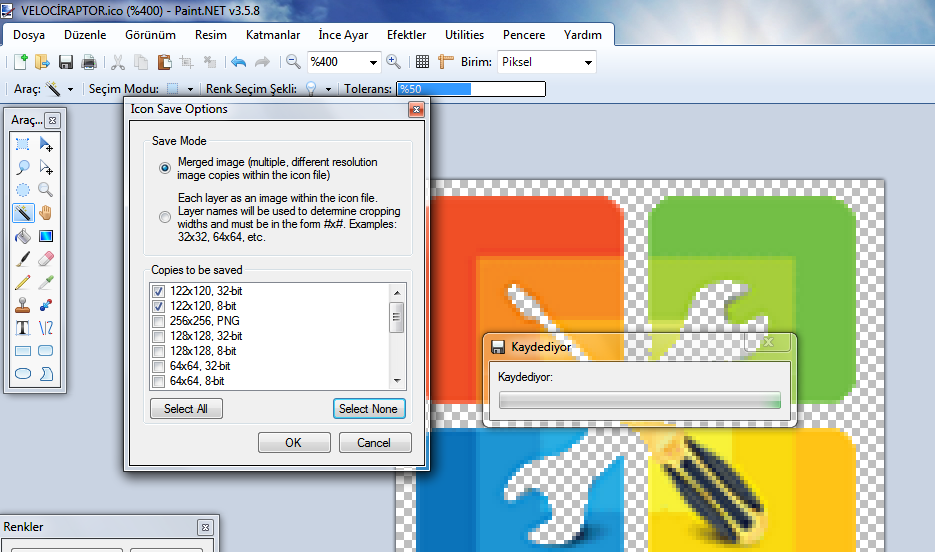Select the Pencil tool
This screenshot has height=552, width=935.
pos(23,282)
